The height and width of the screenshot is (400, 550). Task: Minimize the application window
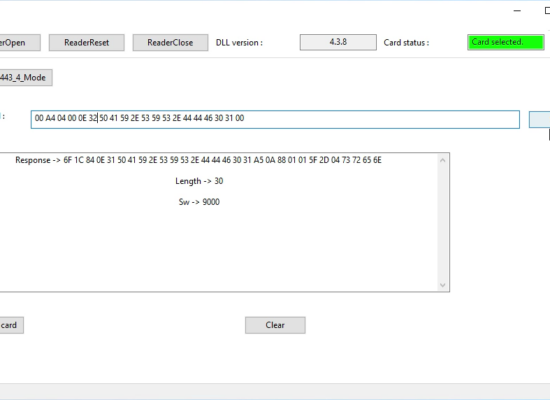click(x=517, y=11)
